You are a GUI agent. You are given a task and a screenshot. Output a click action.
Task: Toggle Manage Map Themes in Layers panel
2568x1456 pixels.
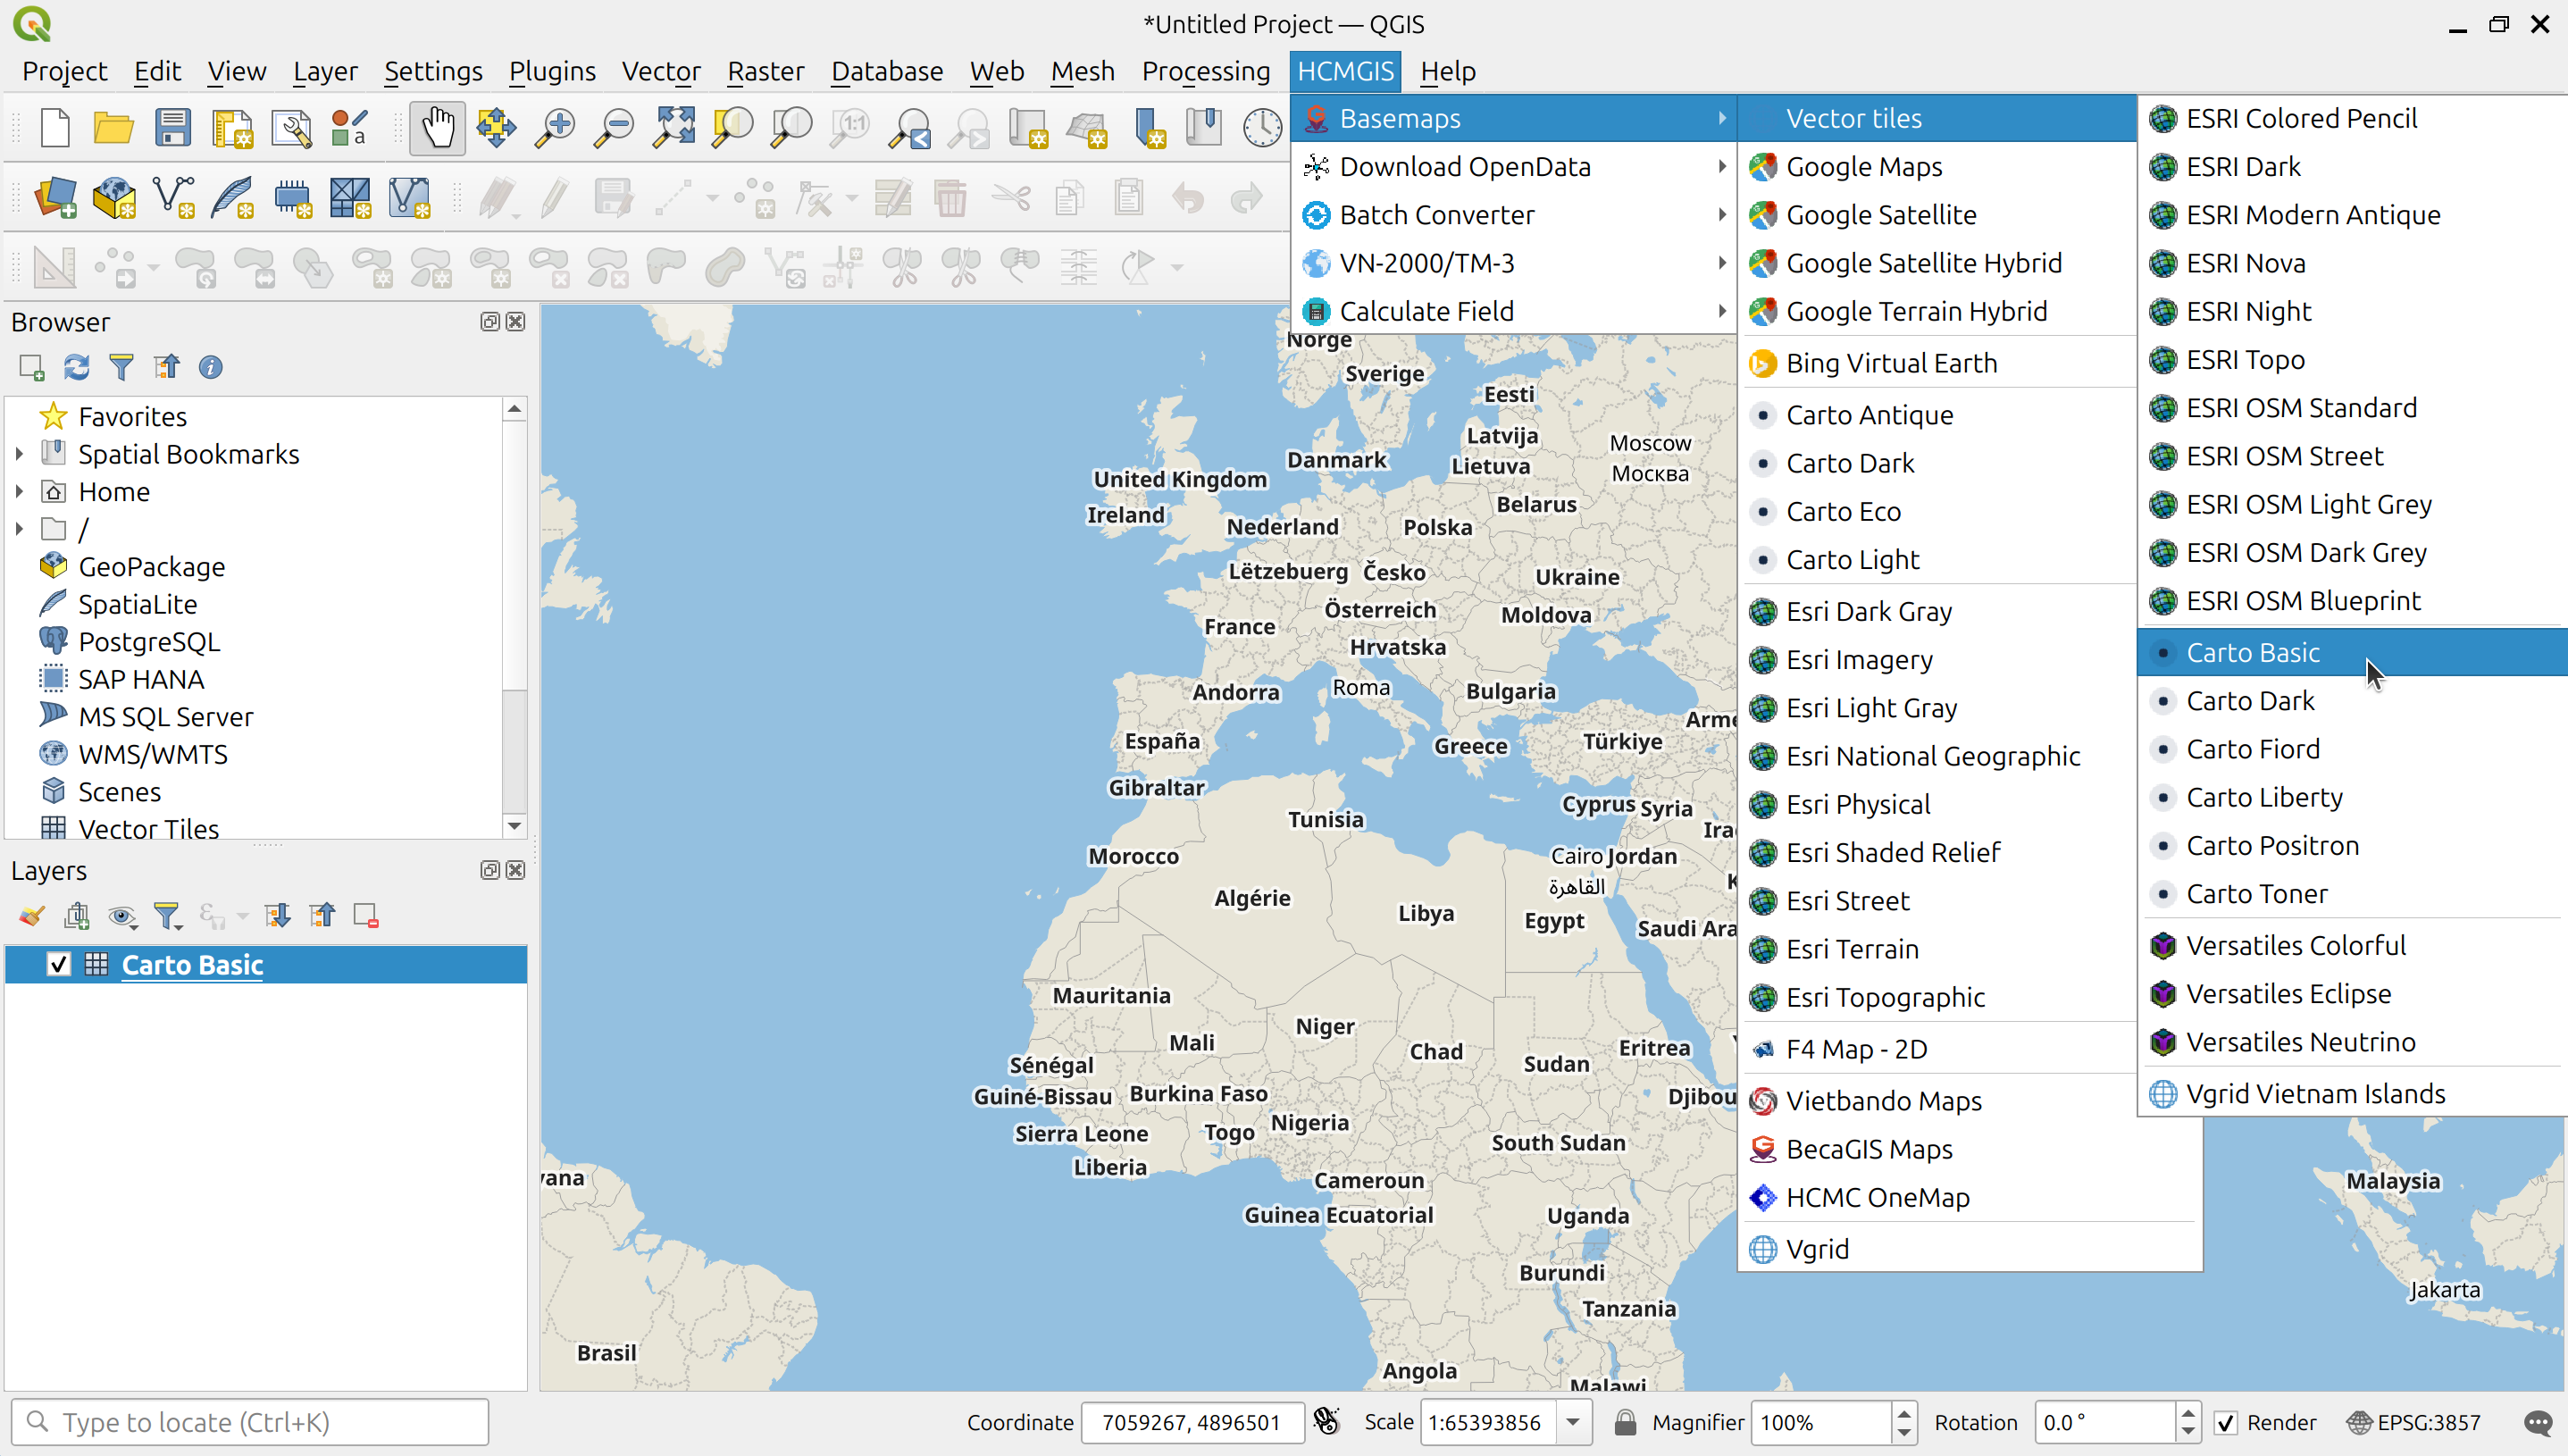point(123,915)
